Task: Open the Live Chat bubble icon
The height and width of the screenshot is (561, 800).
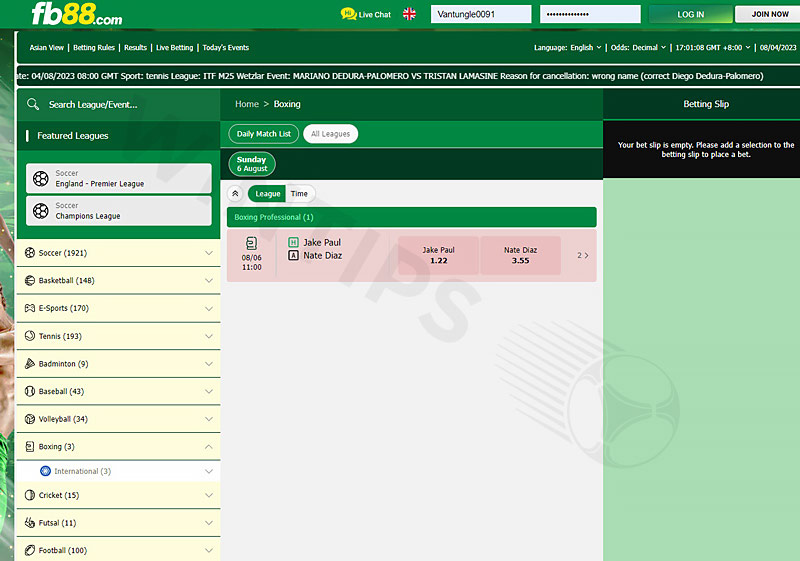Action: click(x=348, y=14)
